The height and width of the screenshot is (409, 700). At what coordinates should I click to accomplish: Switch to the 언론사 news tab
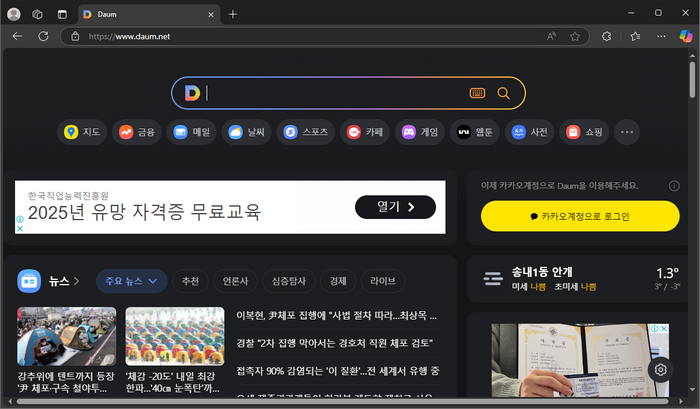pos(235,281)
